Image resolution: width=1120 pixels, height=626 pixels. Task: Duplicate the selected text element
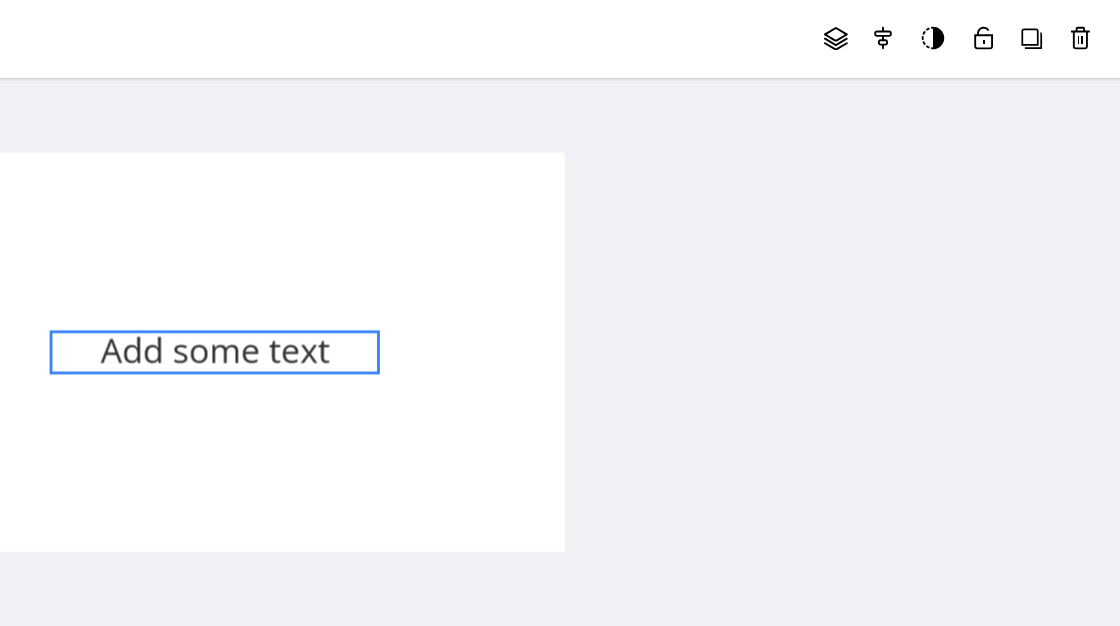click(1031, 39)
